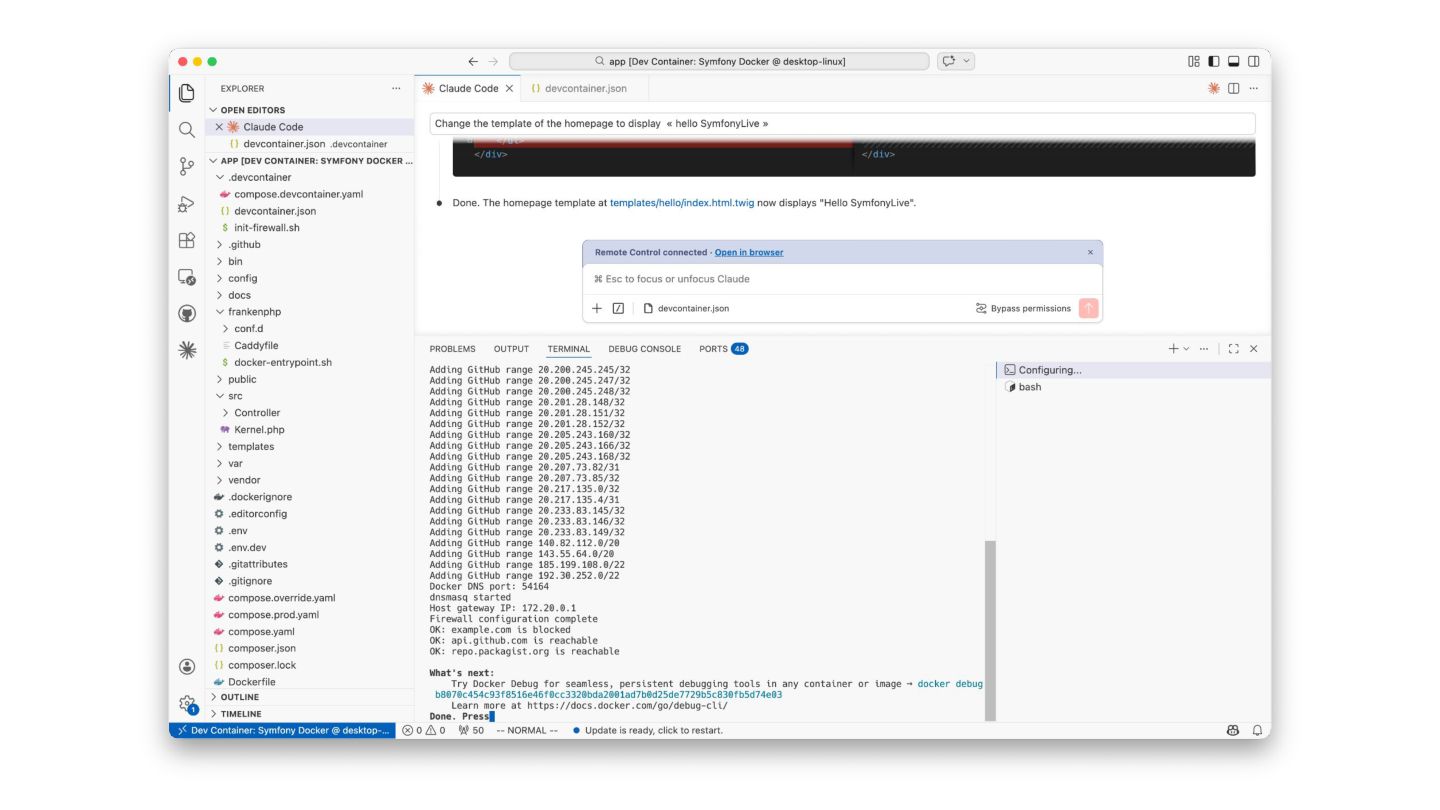Select the Configuring... terminal entry
1440x810 pixels.
click(1133, 370)
